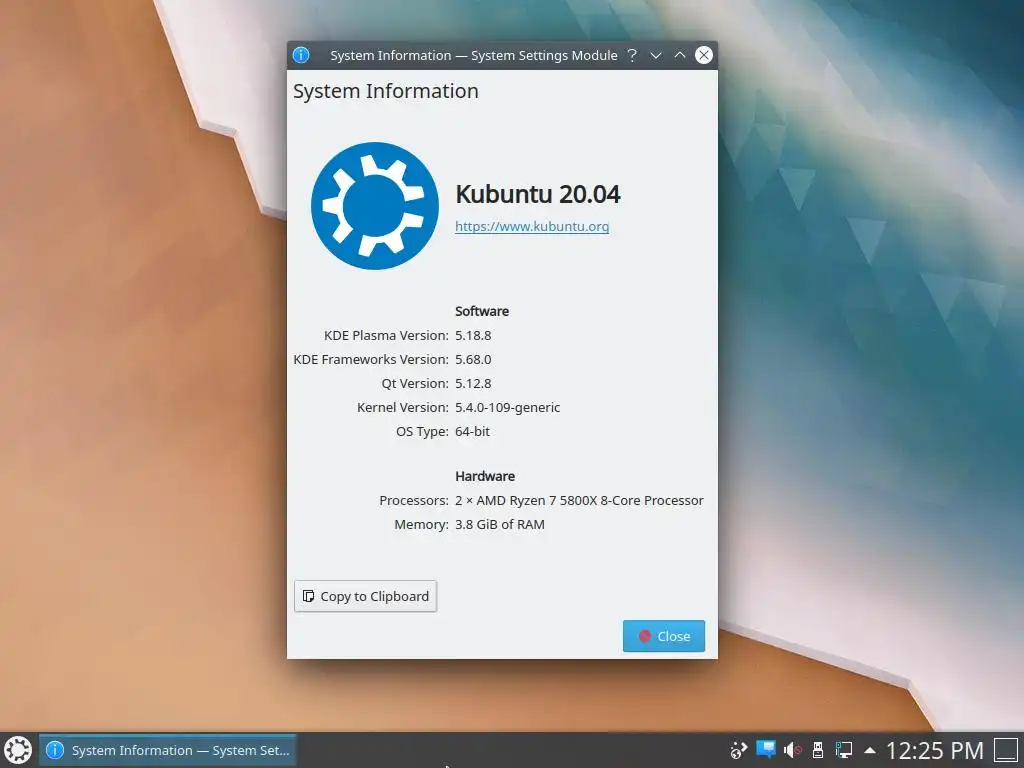Close window with titlebar X button
Image resolution: width=1024 pixels, height=768 pixels.
[703, 55]
